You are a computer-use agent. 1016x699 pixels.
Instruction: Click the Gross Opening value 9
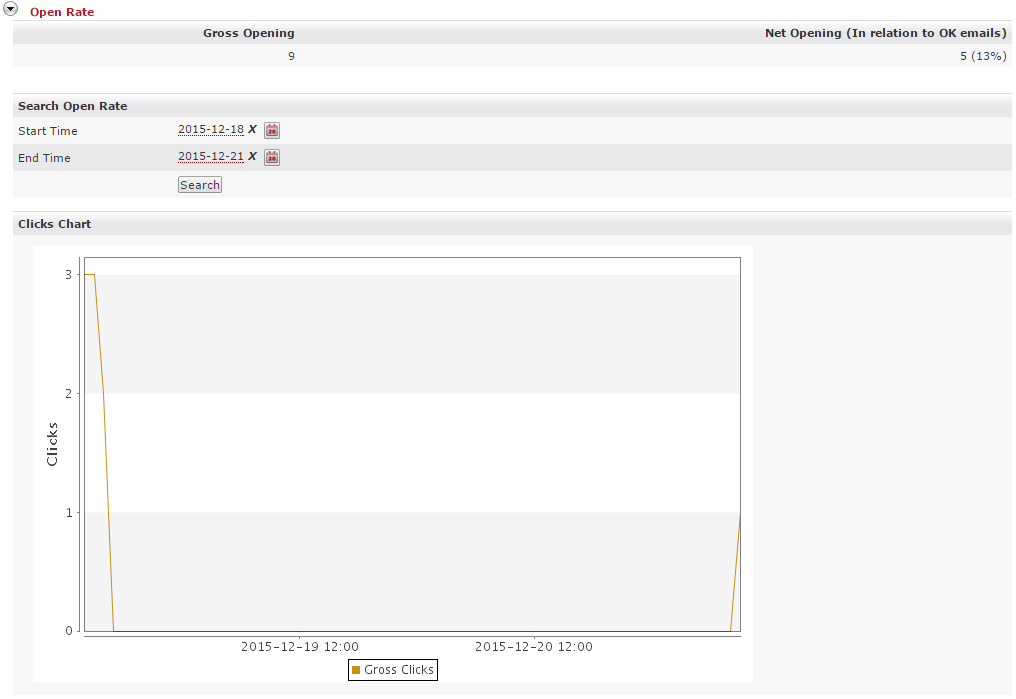(x=291, y=56)
